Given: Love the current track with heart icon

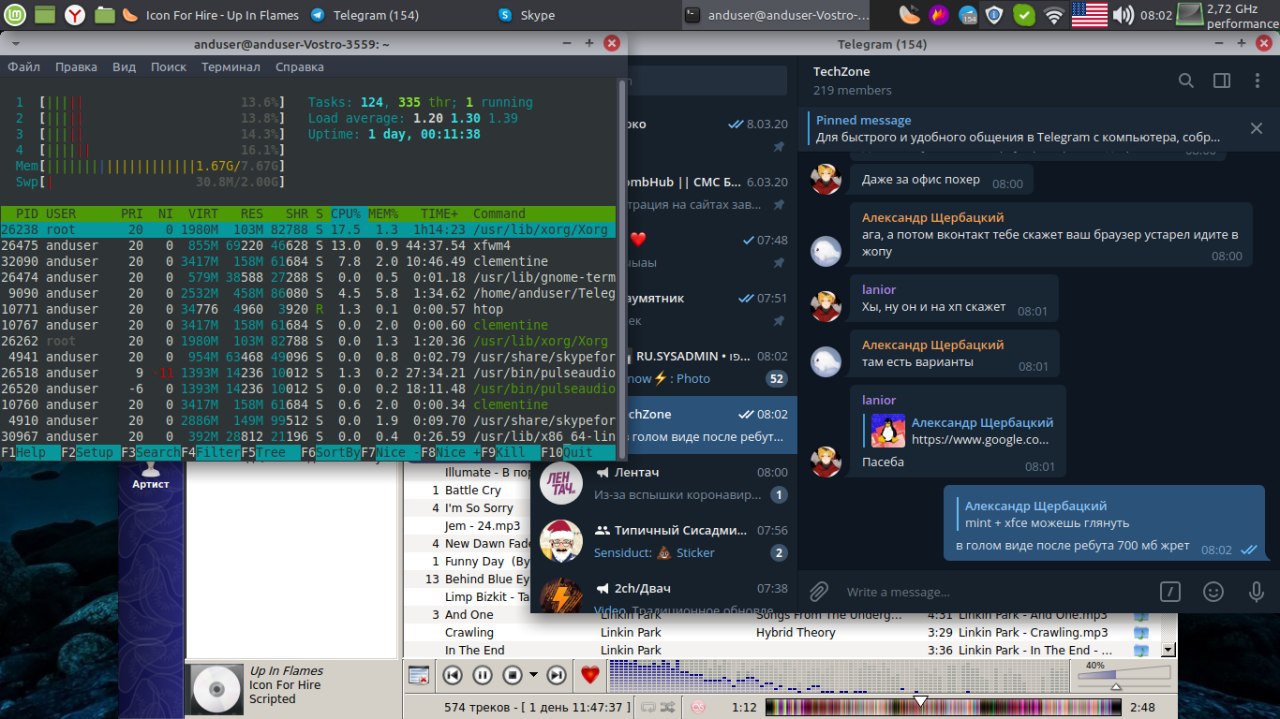Looking at the screenshot, I should [590, 675].
